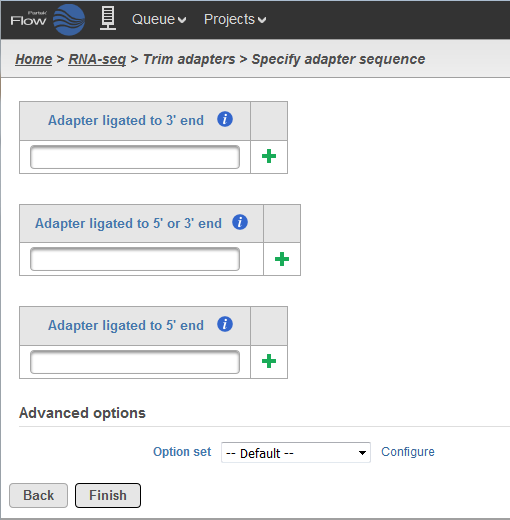Expand the Option set Default dropdown
This screenshot has width=510, height=520.
coord(296,453)
